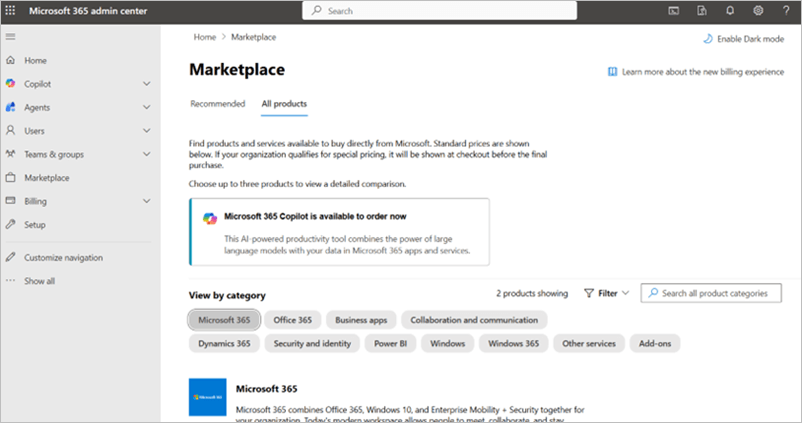Click Customize navigation in sidebar
Viewport: 802px width, 423px height.
(x=63, y=257)
